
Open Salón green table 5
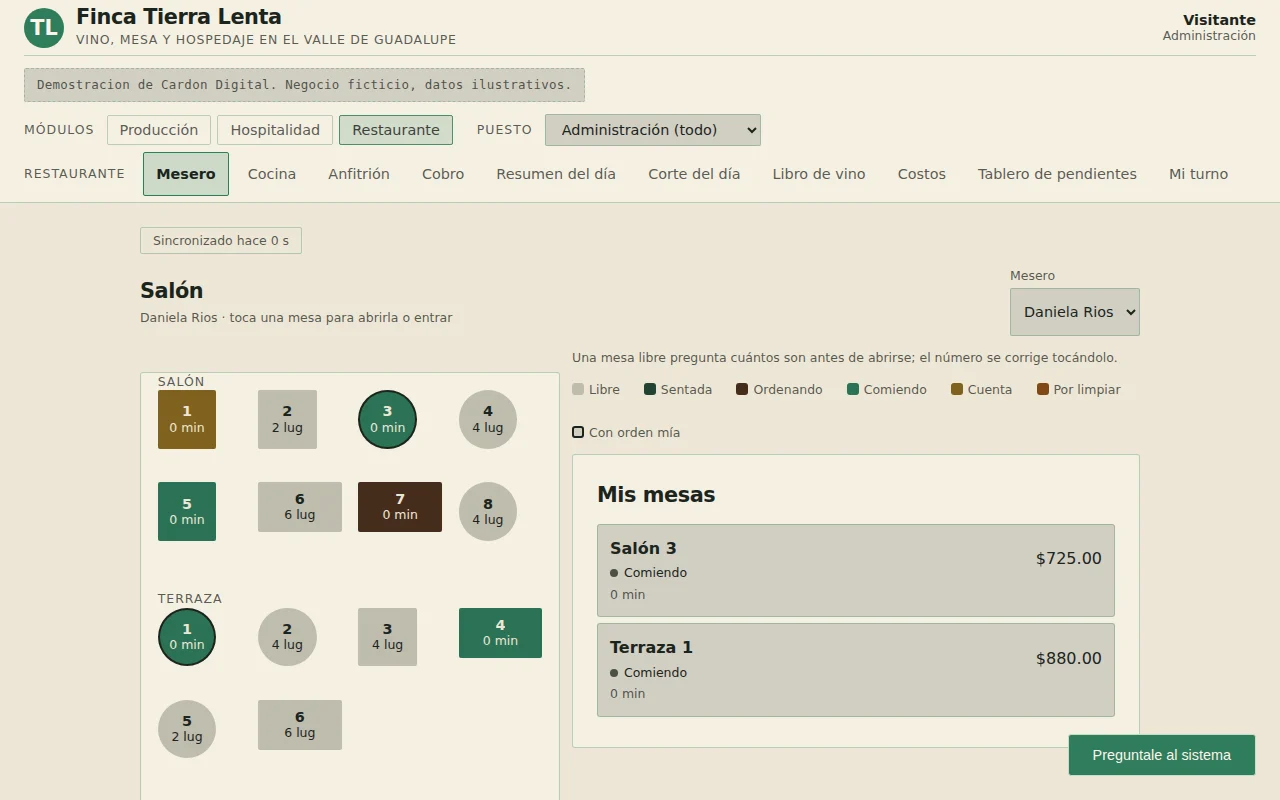coord(187,511)
